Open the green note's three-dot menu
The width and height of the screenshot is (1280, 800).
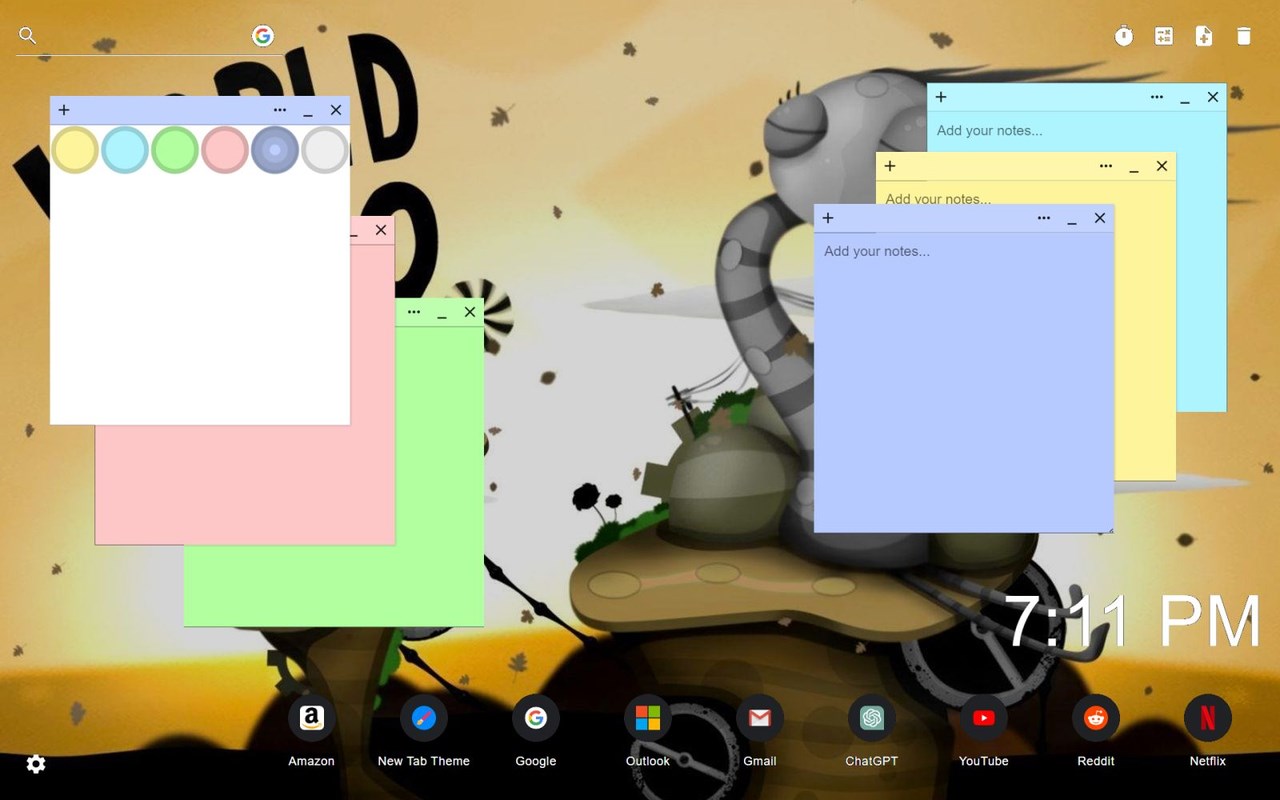(x=414, y=312)
